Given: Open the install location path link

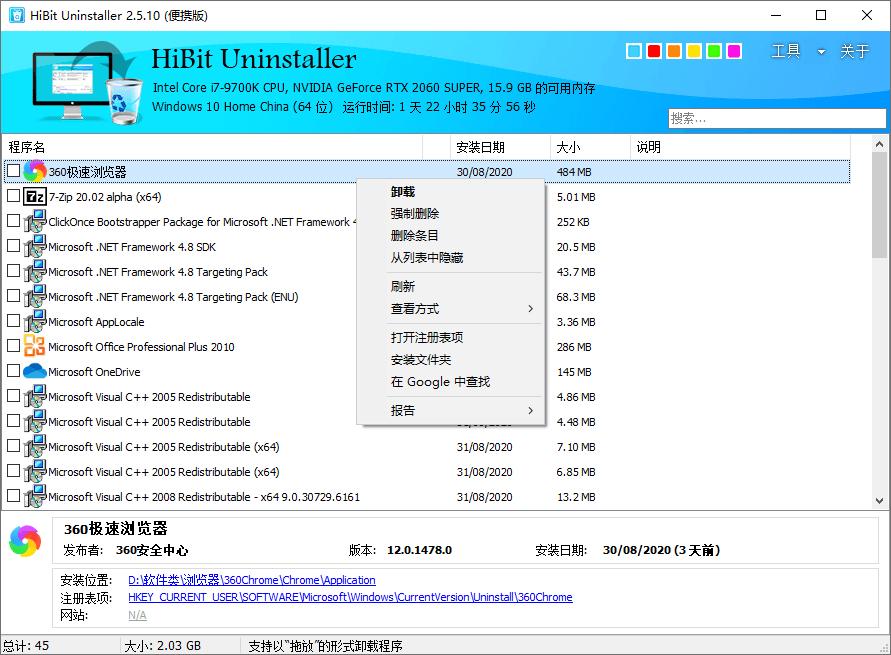Looking at the screenshot, I should pyautogui.click(x=251, y=580).
